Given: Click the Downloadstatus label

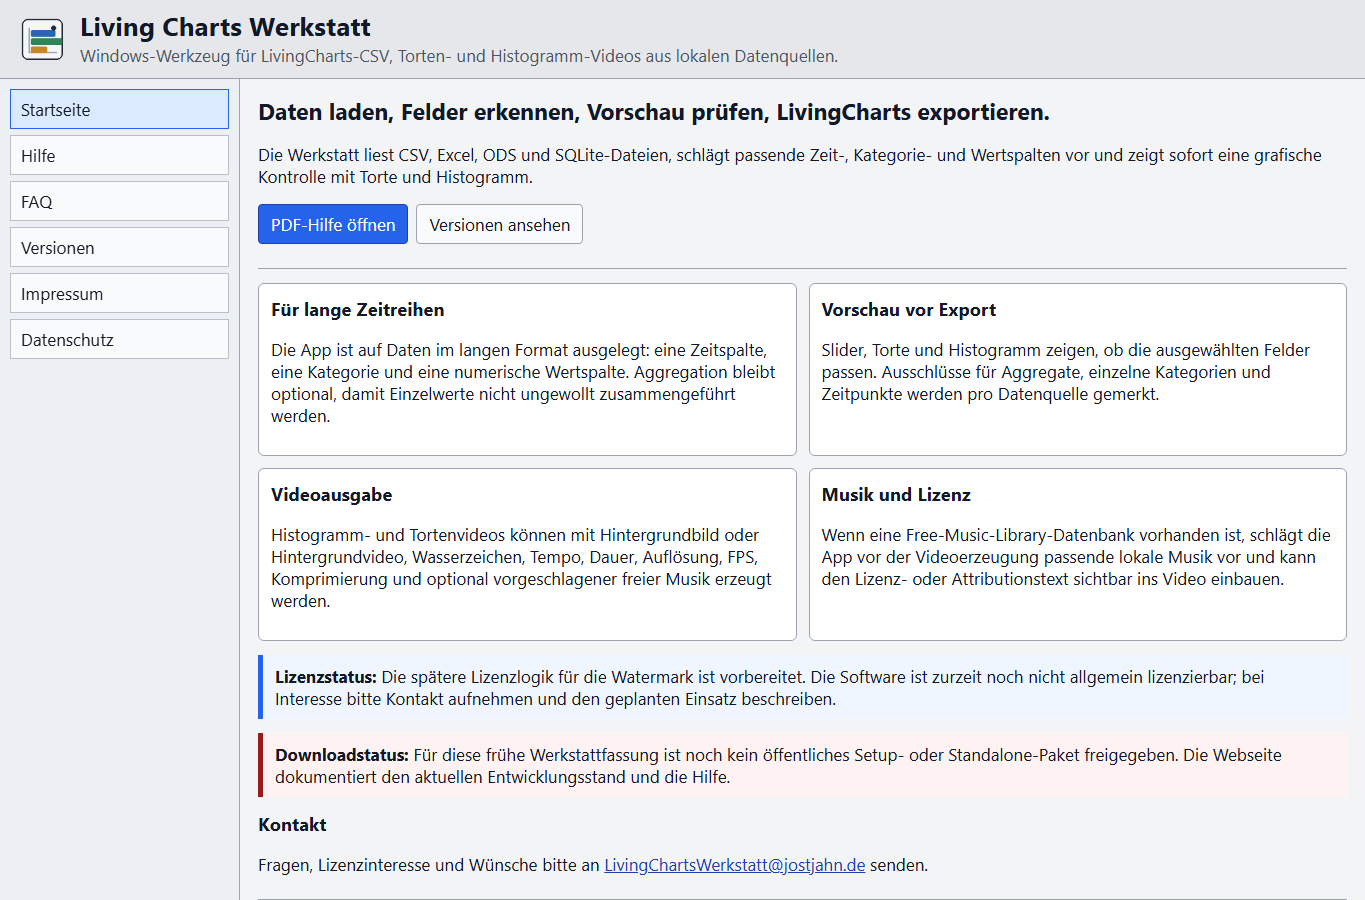Looking at the screenshot, I should pos(342,755).
